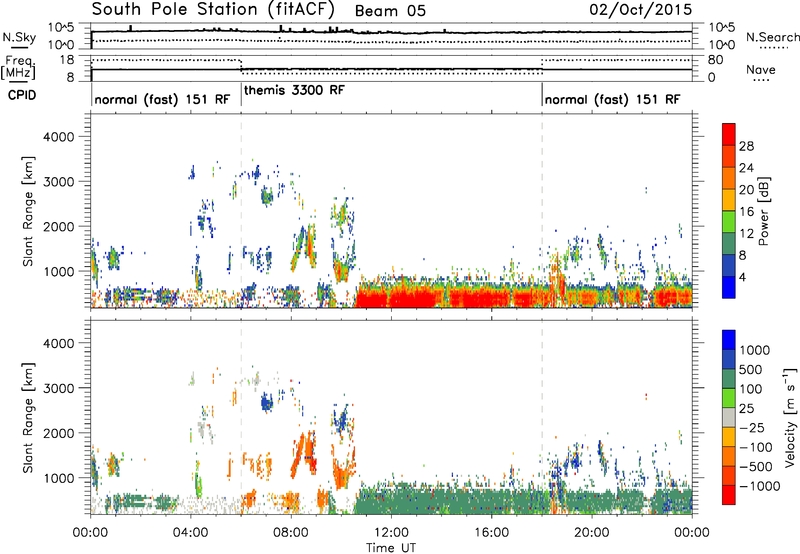Click the 'Time UT' axis title

(x=391, y=547)
